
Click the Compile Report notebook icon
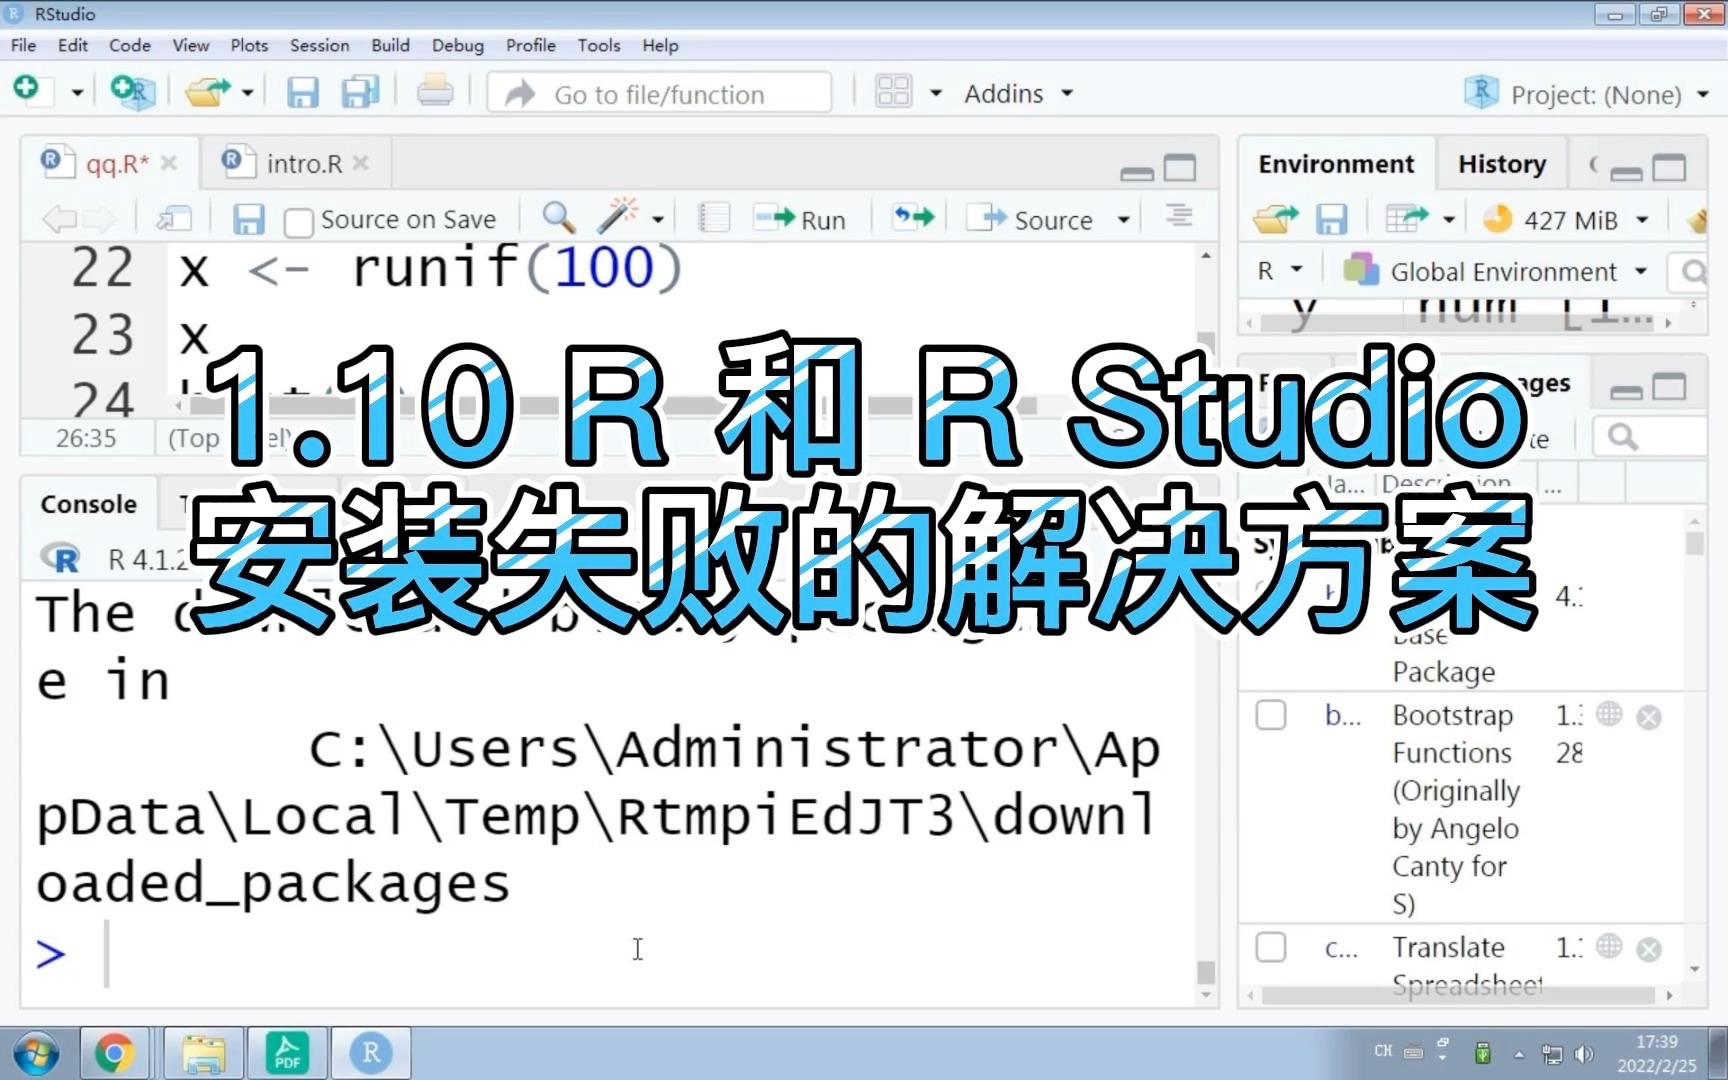coord(714,217)
